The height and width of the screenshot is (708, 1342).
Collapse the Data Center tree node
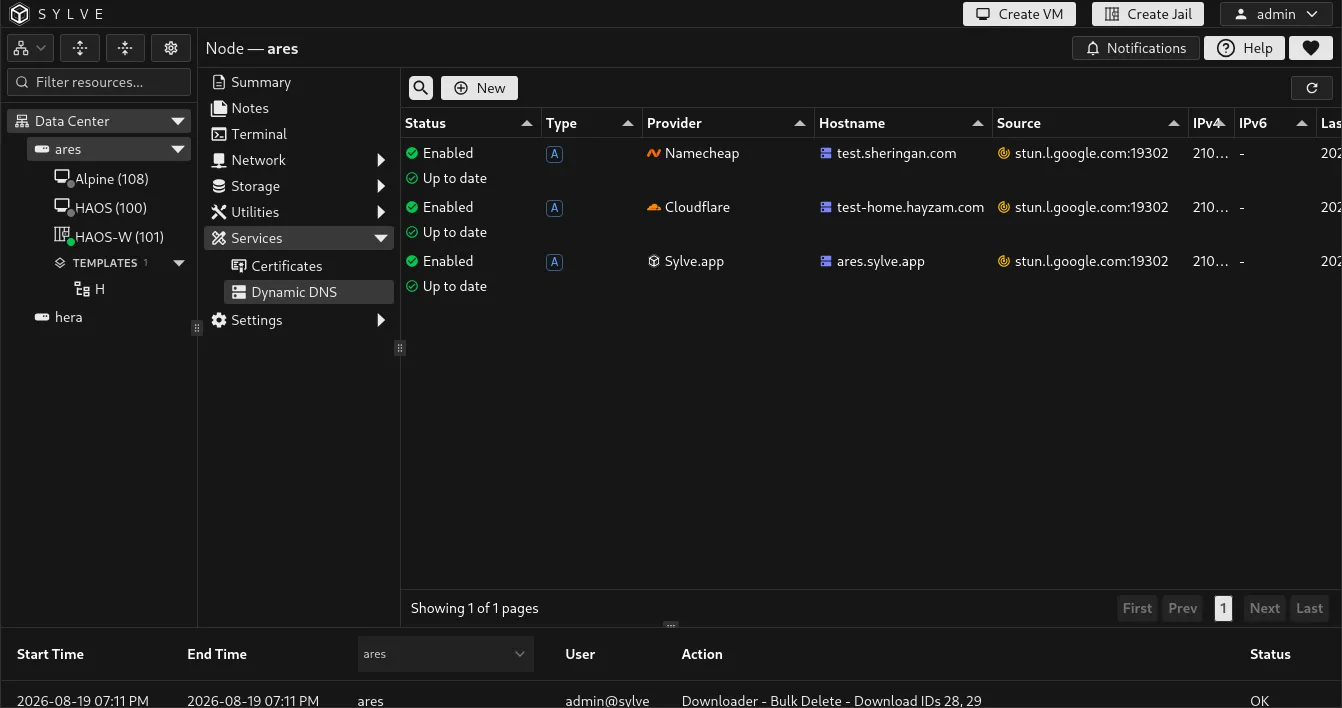178,121
